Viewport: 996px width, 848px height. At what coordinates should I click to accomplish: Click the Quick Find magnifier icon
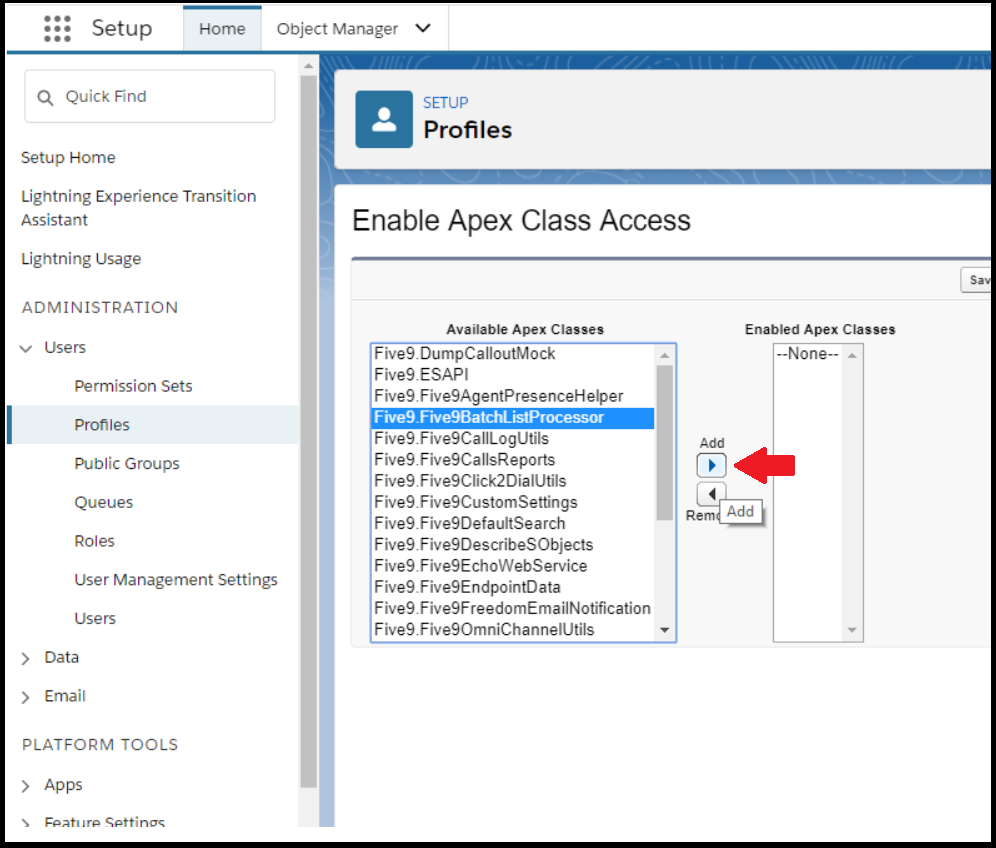point(45,97)
